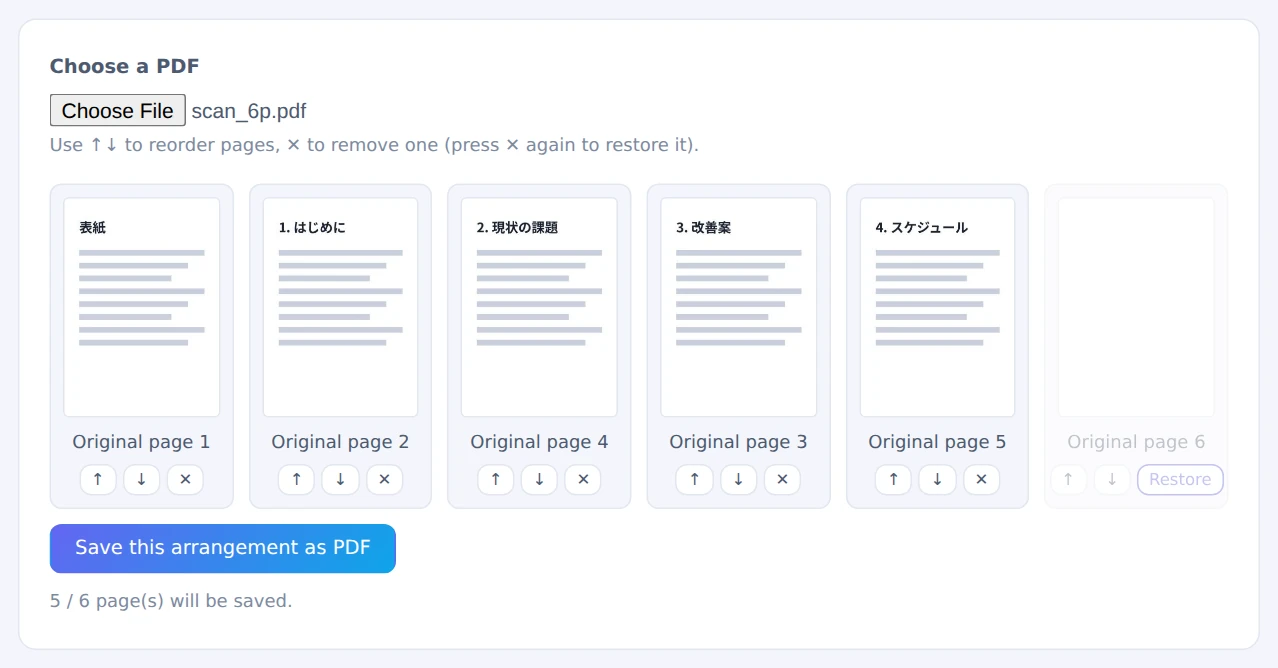Click the reorder instructions hint text
Screen dimensions: 1278x668
[x=374, y=144]
